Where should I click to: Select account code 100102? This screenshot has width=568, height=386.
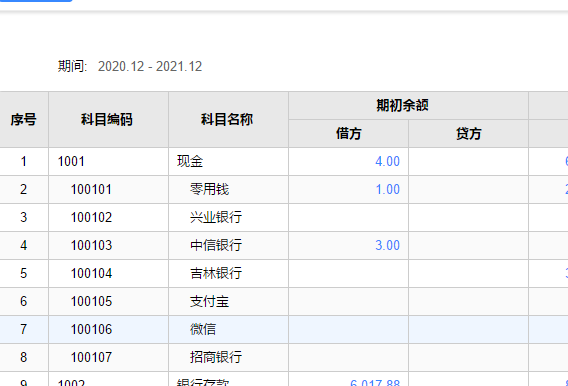pos(91,218)
